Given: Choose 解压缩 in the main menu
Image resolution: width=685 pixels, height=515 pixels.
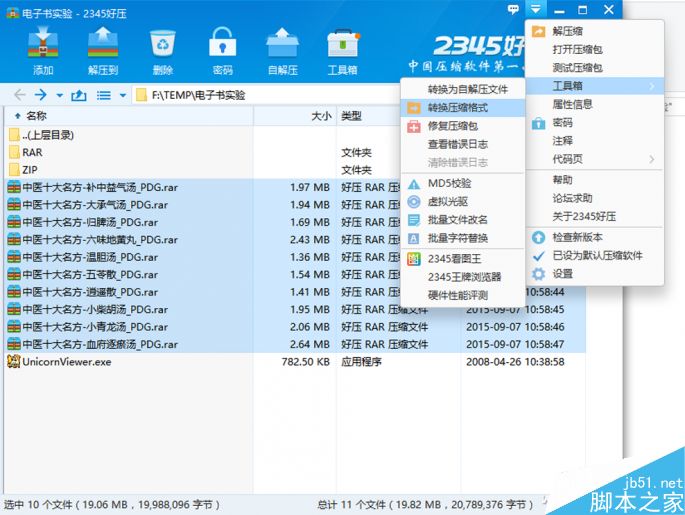Looking at the screenshot, I should click(x=595, y=31).
